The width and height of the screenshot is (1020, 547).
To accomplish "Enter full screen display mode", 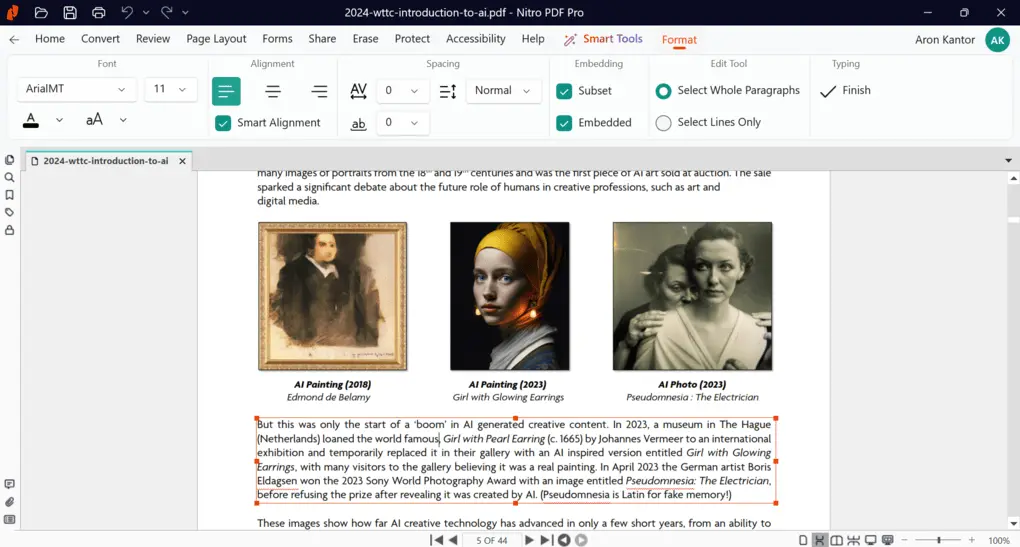I will click(x=870, y=540).
